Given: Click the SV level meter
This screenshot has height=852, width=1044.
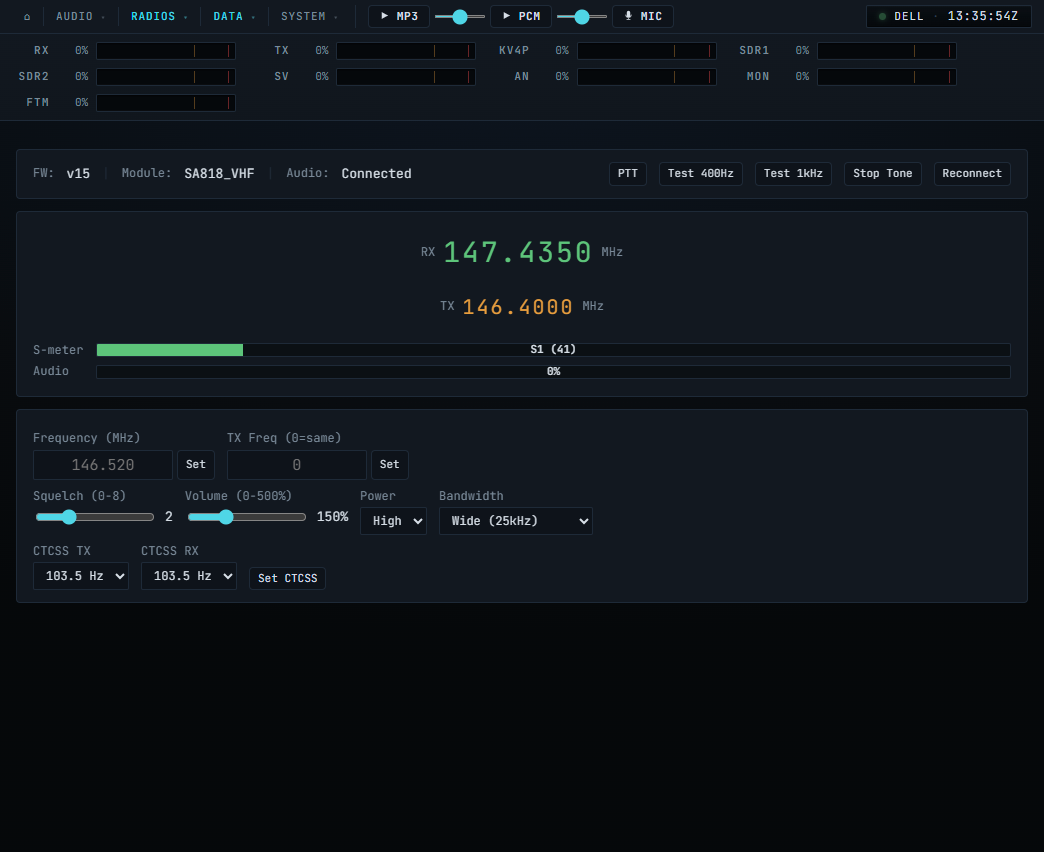Looking at the screenshot, I should (405, 77).
